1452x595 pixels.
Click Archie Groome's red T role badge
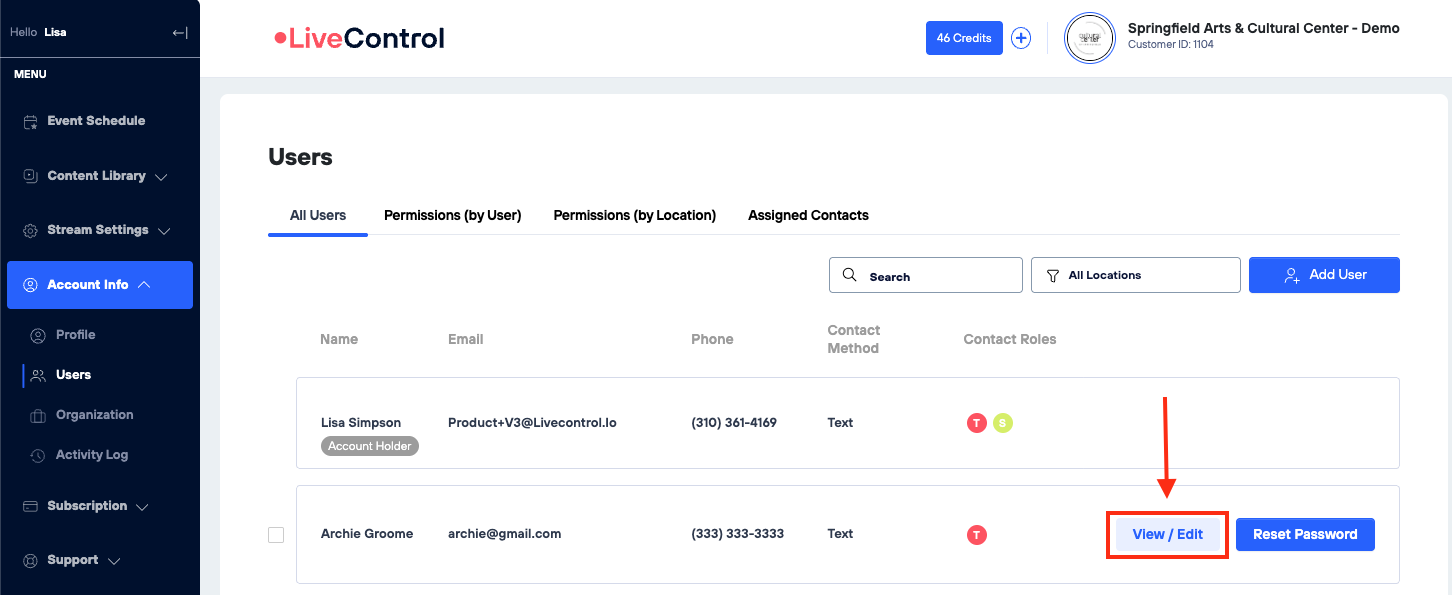pos(977,535)
